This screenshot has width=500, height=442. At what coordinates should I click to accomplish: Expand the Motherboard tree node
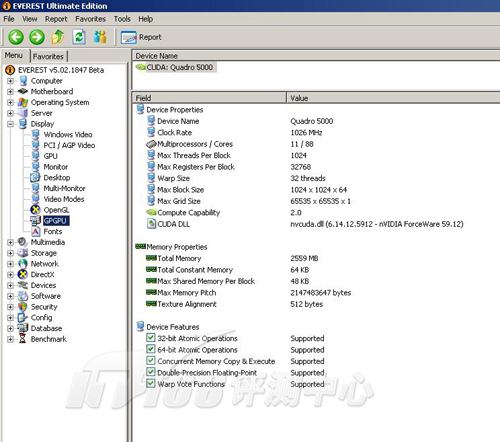(x=10, y=92)
